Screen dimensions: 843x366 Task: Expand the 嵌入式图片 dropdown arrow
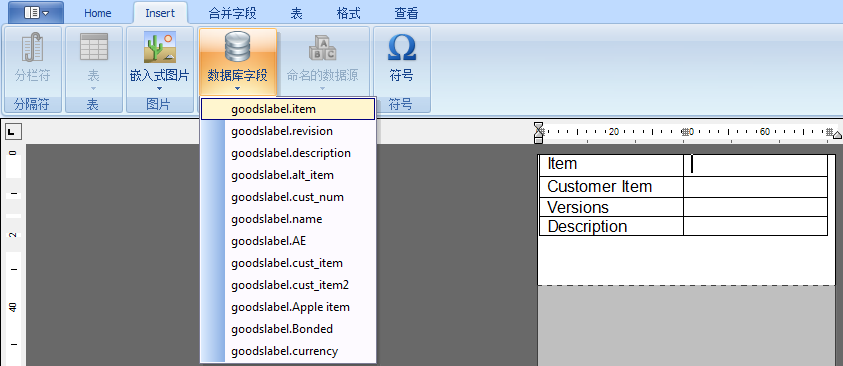point(160,89)
